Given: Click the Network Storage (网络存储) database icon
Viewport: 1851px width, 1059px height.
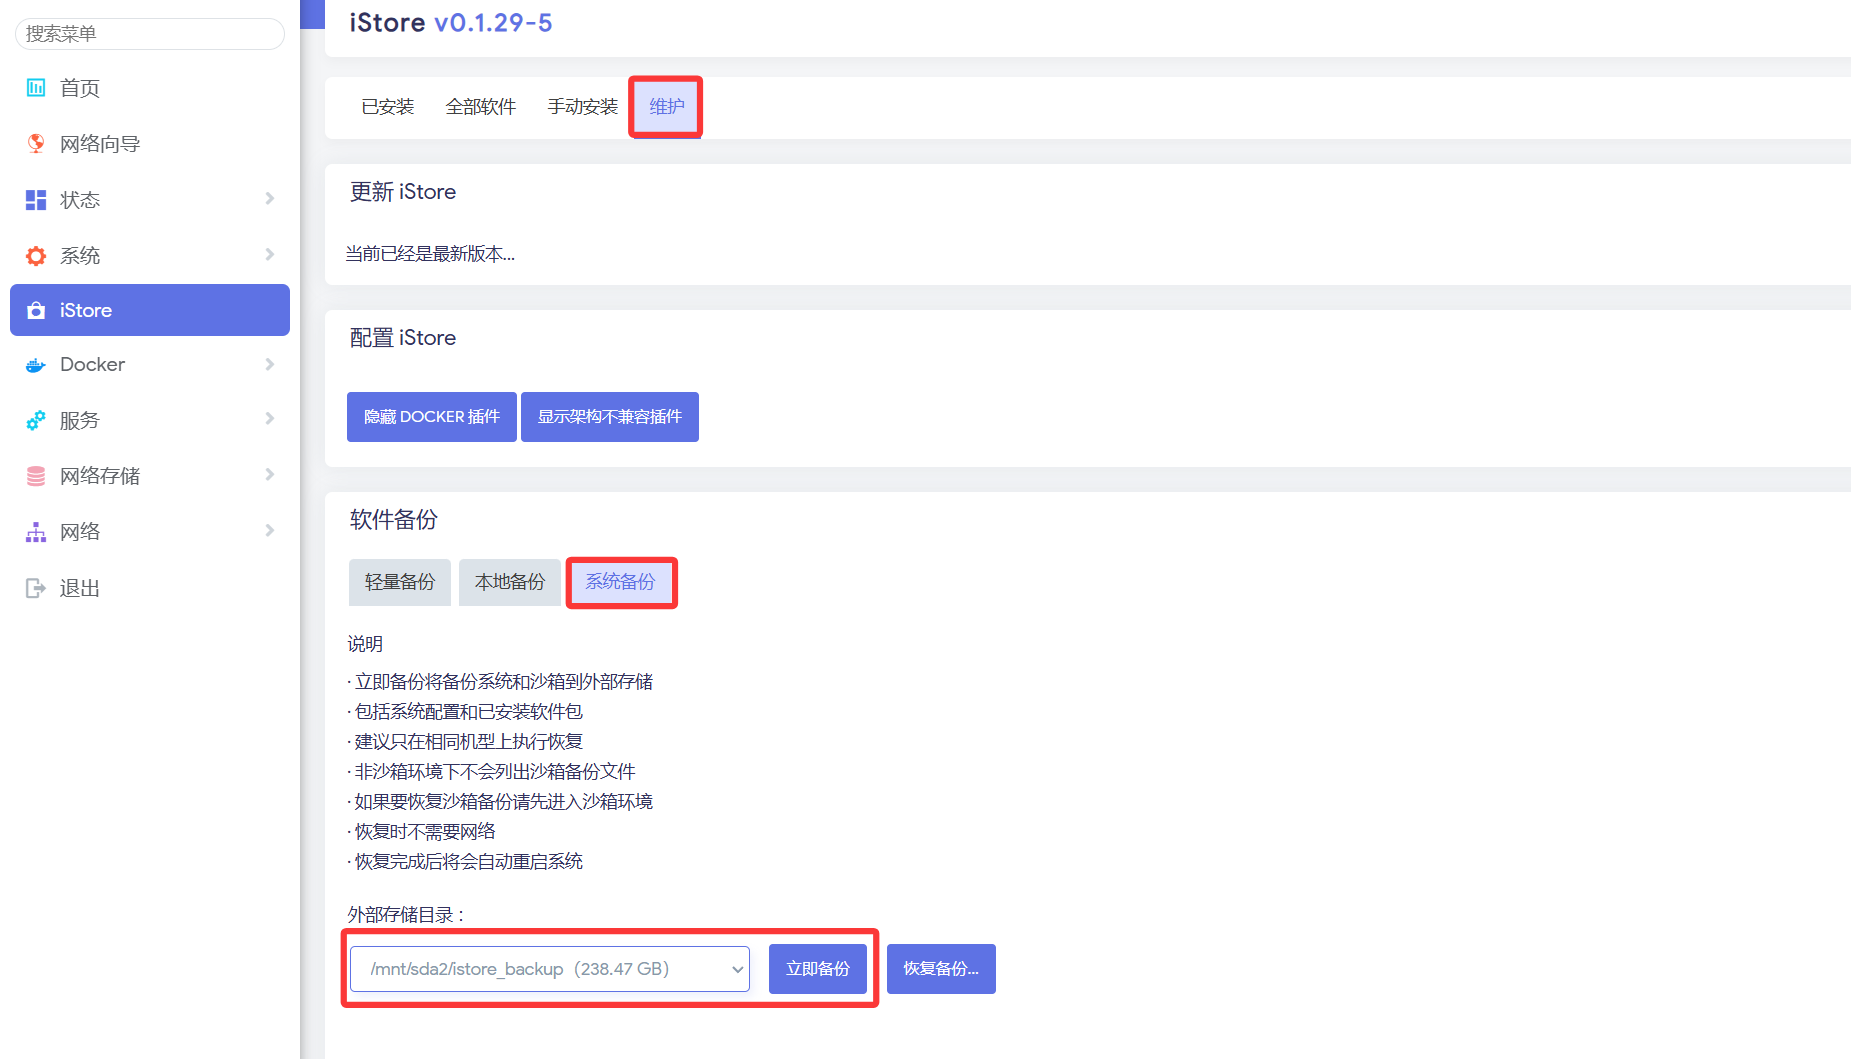Looking at the screenshot, I should [x=36, y=476].
